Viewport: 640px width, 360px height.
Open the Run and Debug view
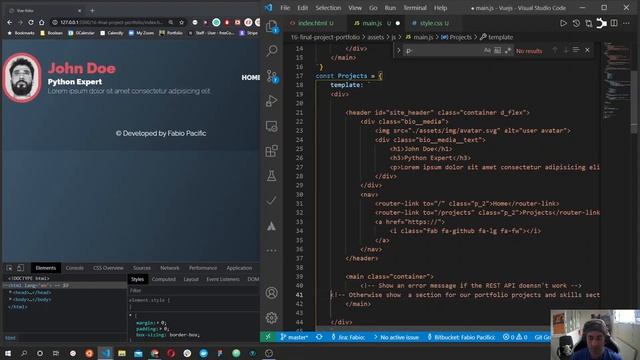coord(271,101)
